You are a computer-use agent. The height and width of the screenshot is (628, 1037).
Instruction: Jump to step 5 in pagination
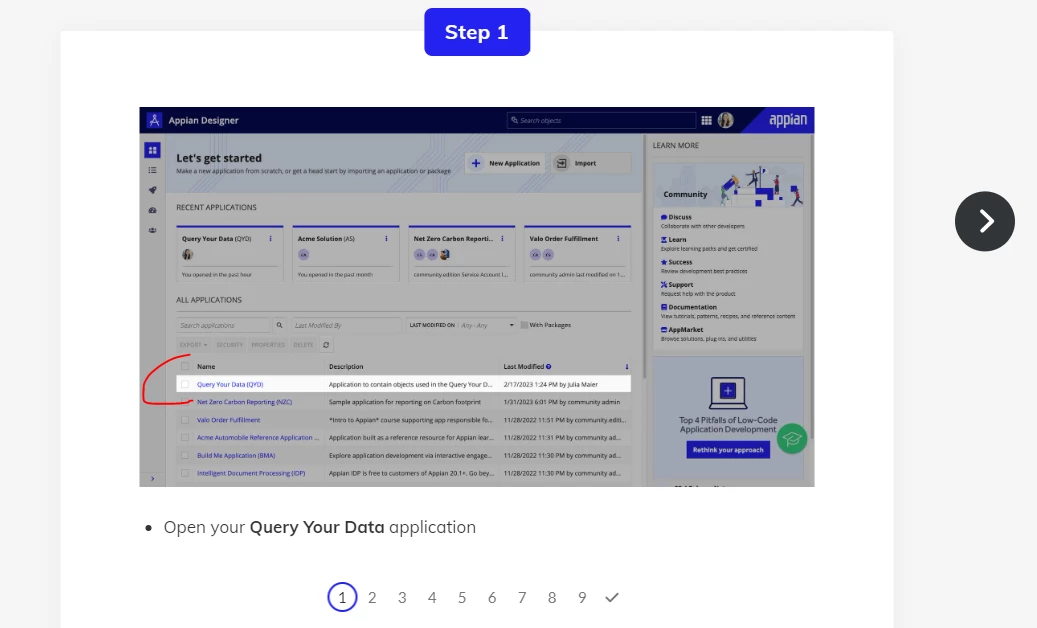click(462, 598)
